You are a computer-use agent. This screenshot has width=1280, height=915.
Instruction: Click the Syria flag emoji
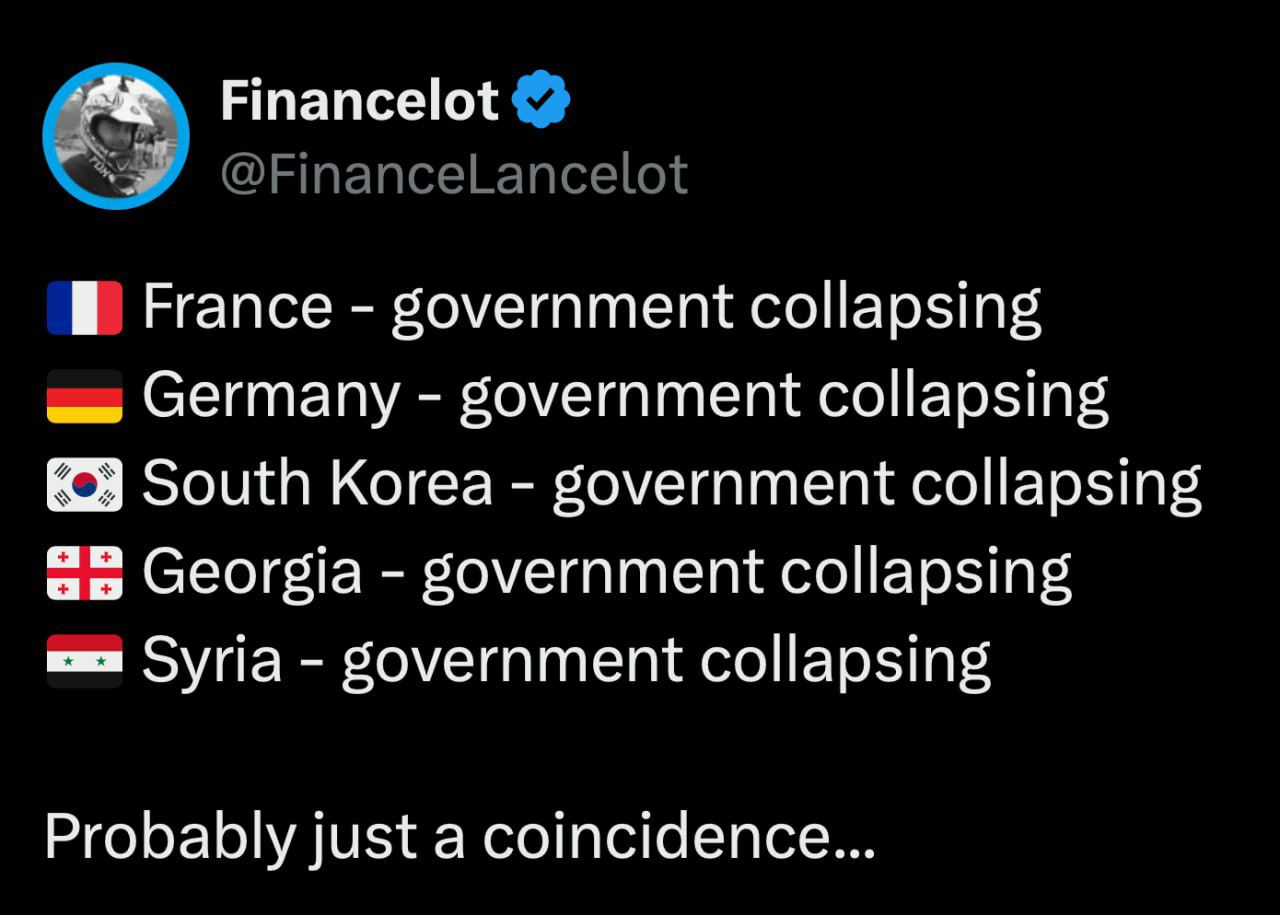(x=85, y=661)
